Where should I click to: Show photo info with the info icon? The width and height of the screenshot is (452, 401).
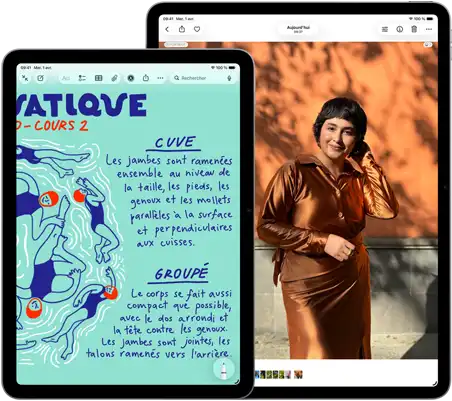point(400,29)
